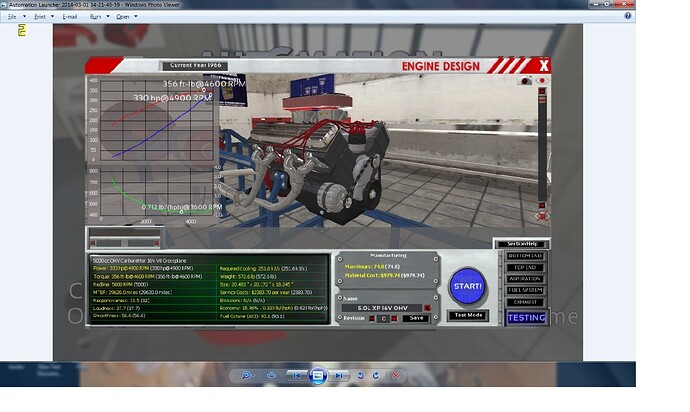The width and height of the screenshot is (690, 412).
Task: Select the BOTTOM END section tab
Action: [x=526, y=256]
